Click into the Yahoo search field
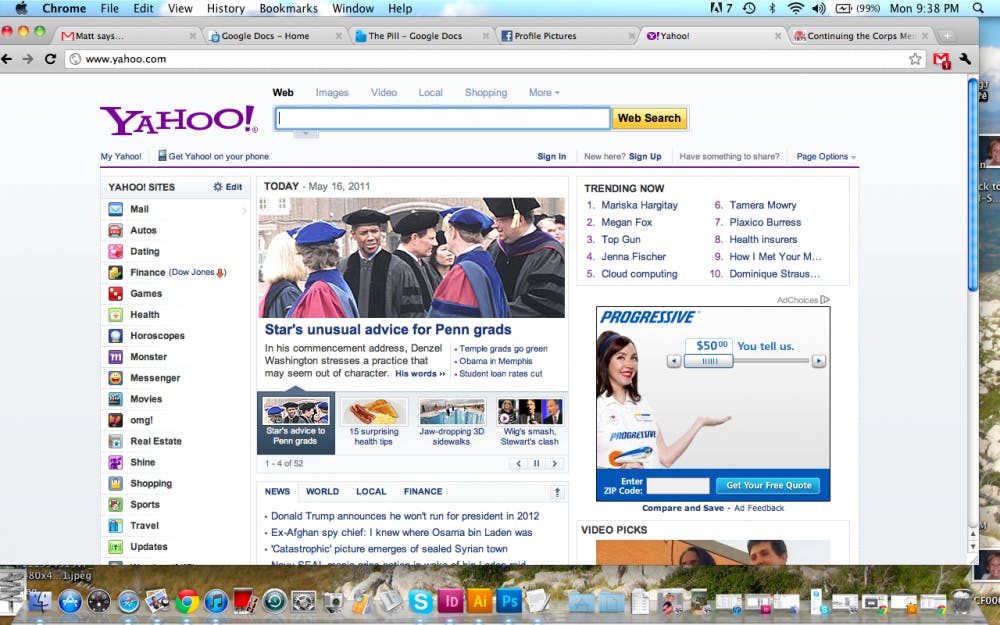 (443, 118)
